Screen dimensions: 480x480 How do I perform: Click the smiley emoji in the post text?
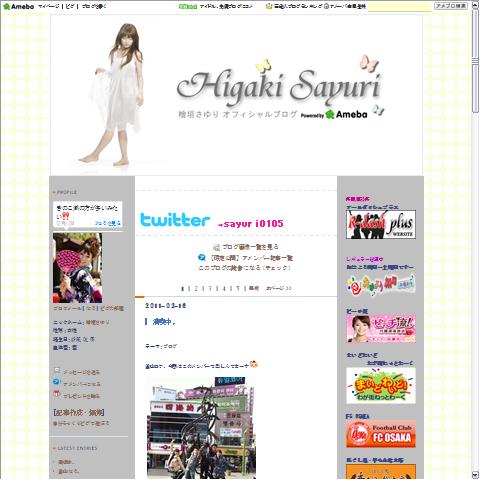click(x=254, y=364)
